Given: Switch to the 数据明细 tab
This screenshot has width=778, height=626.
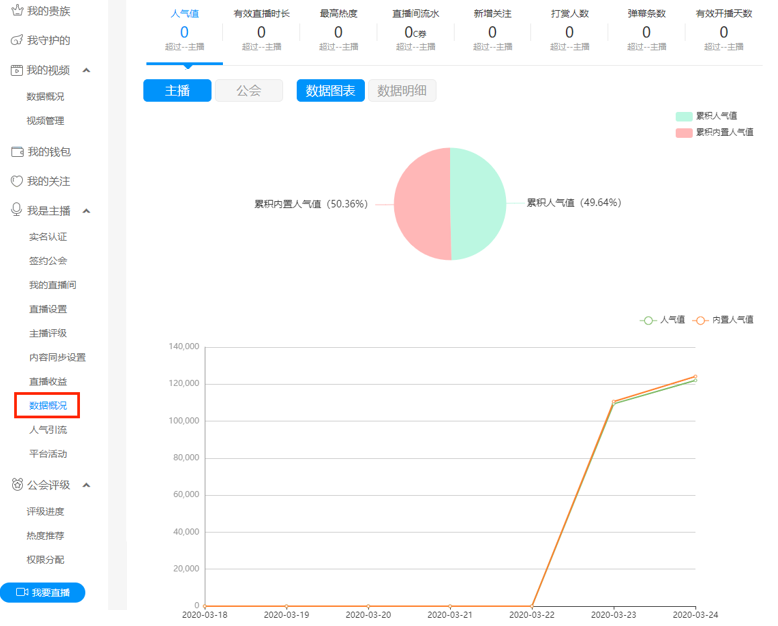Looking at the screenshot, I should (x=402, y=91).
